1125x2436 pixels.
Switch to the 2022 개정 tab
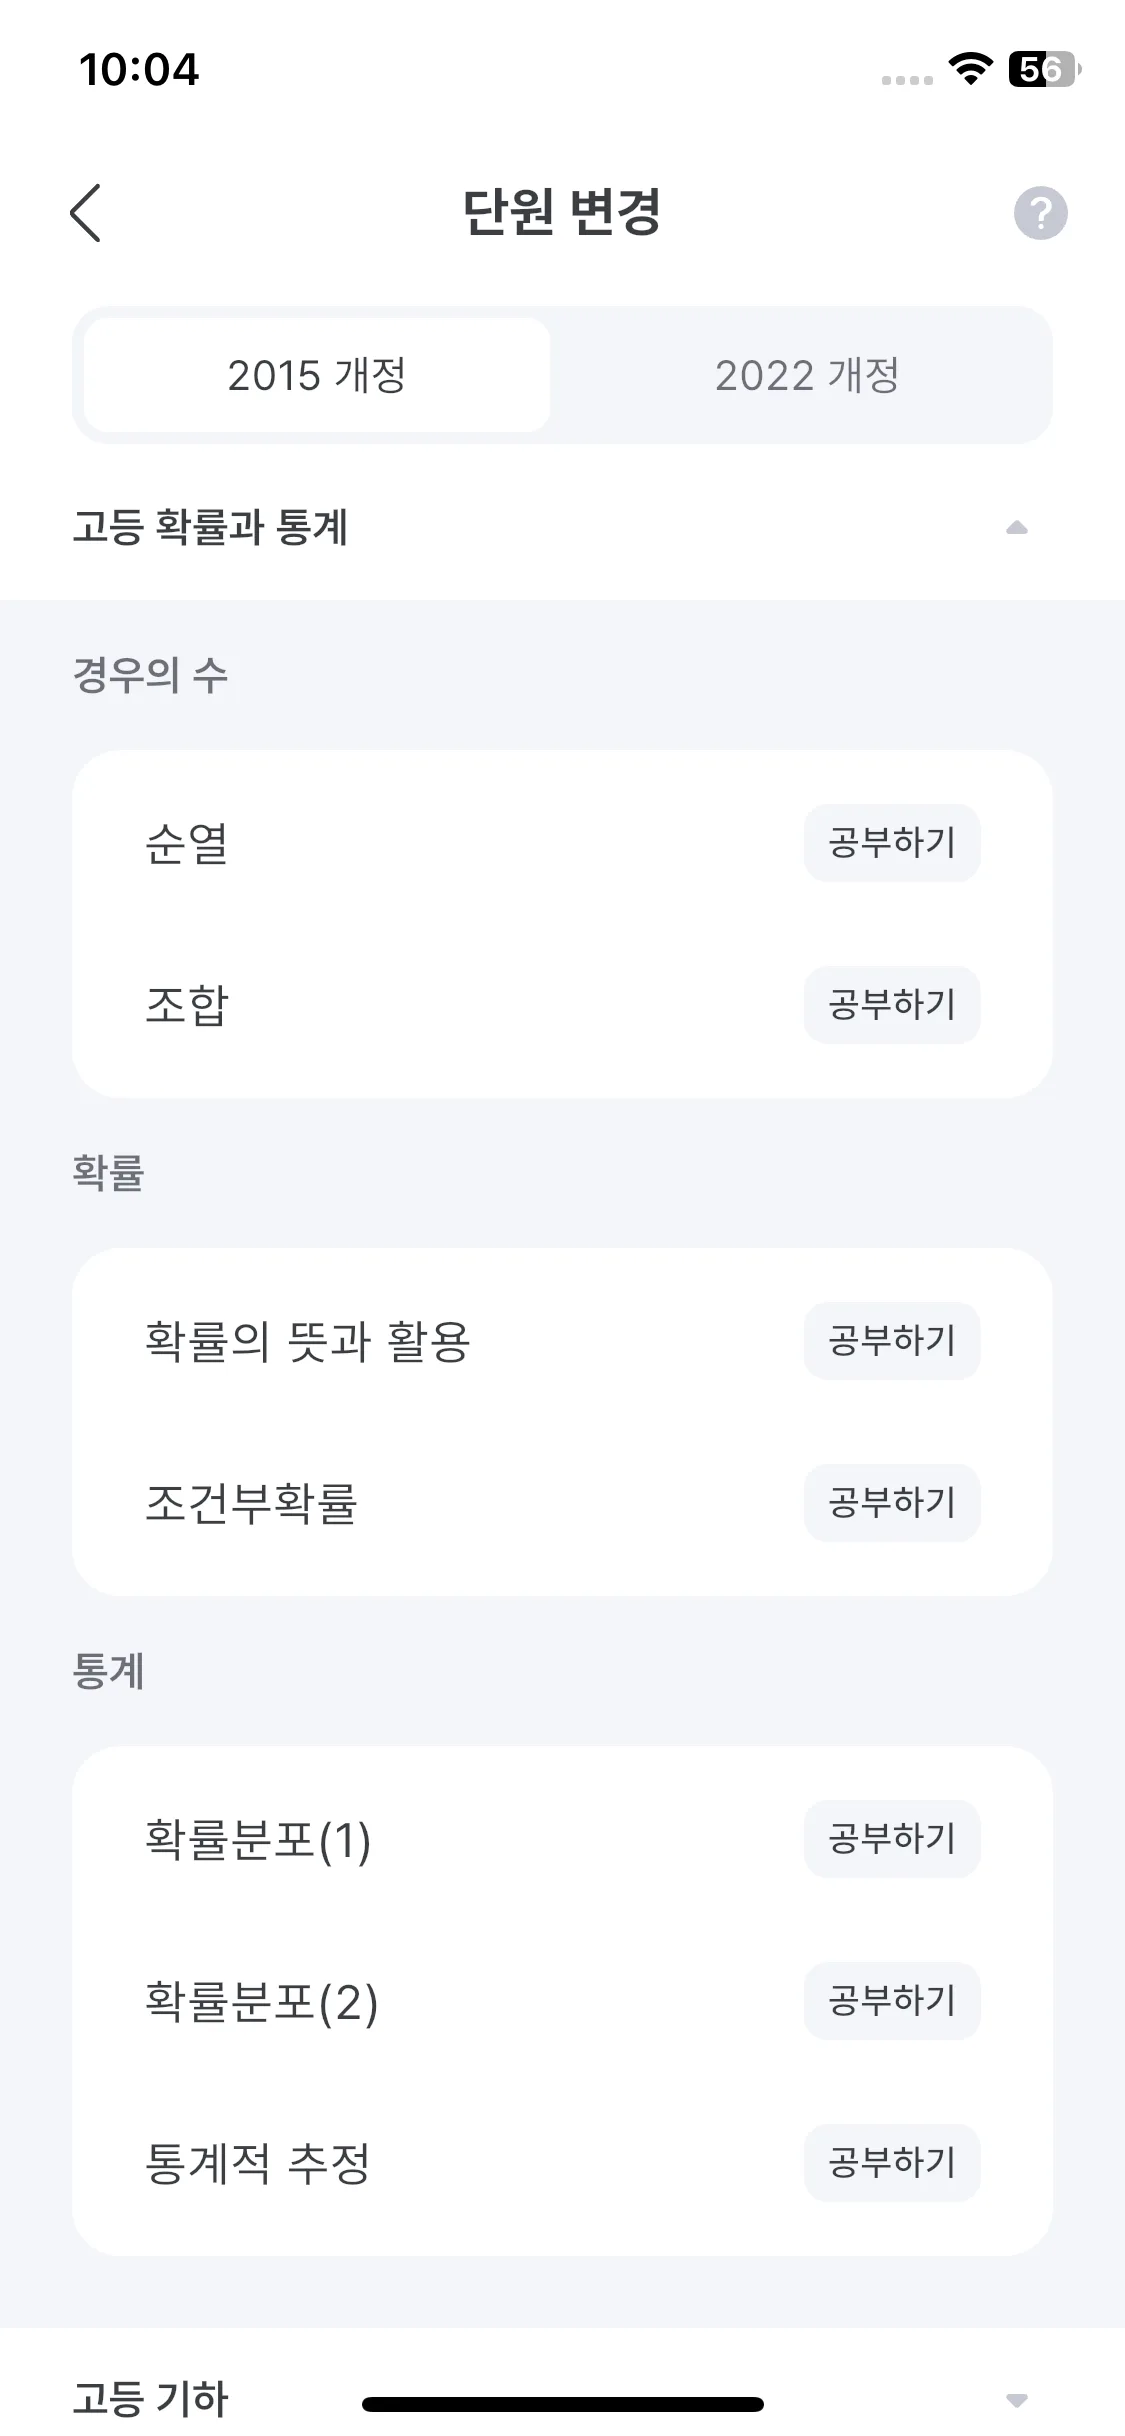click(x=807, y=375)
